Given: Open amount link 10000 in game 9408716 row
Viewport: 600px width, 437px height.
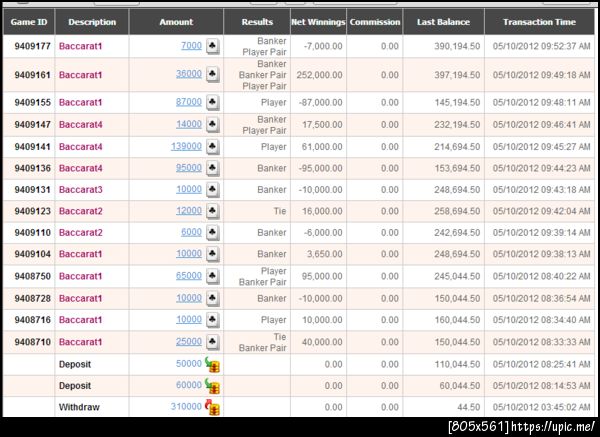Looking at the screenshot, I should pyautogui.click(x=189, y=319).
